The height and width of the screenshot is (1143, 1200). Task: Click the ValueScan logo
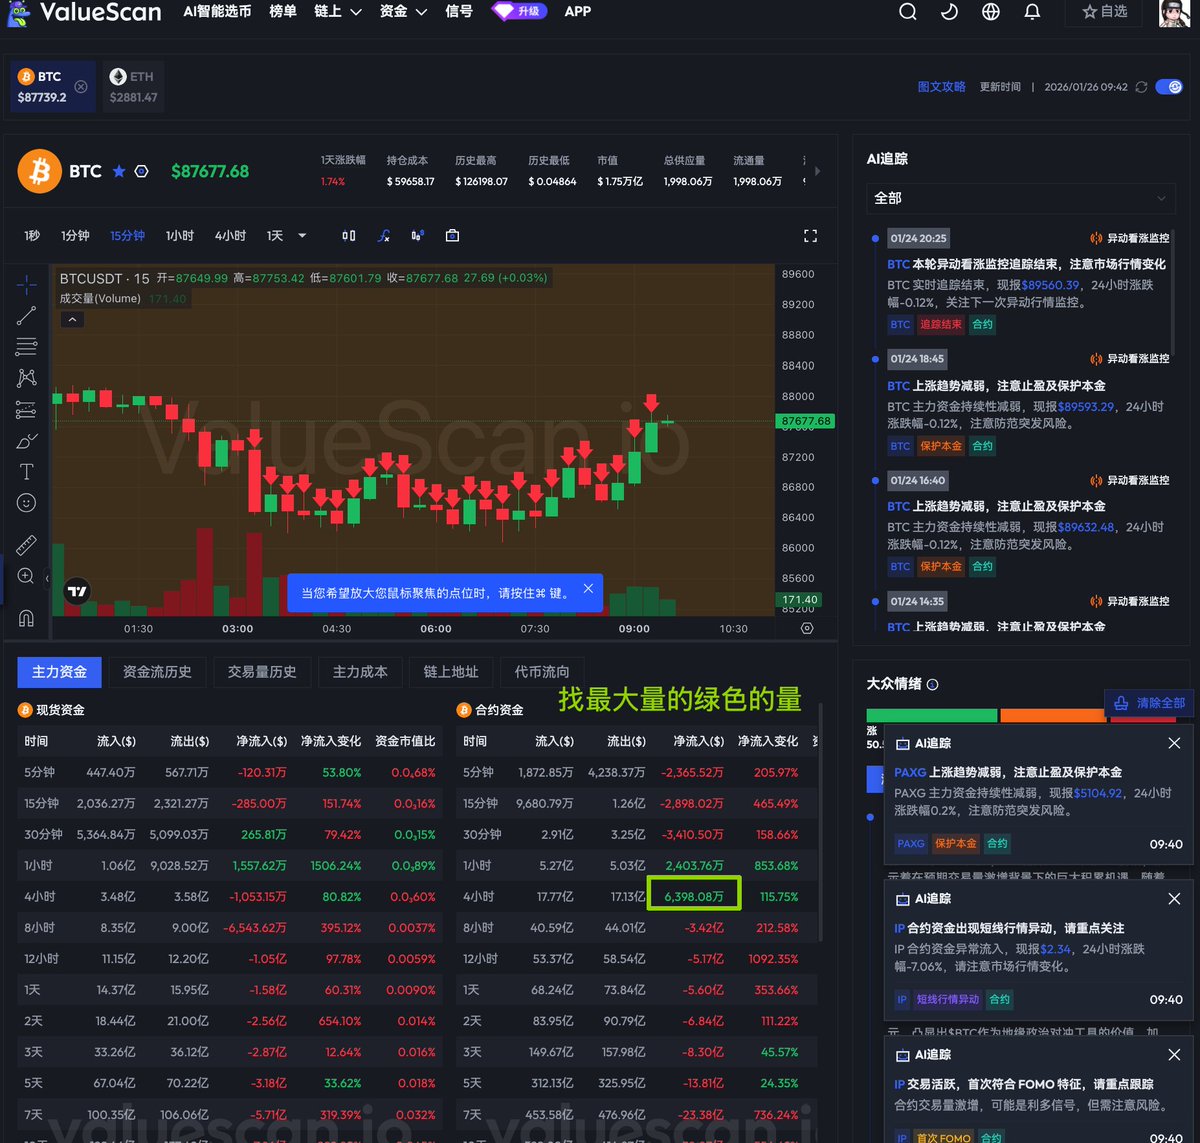pos(84,12)
